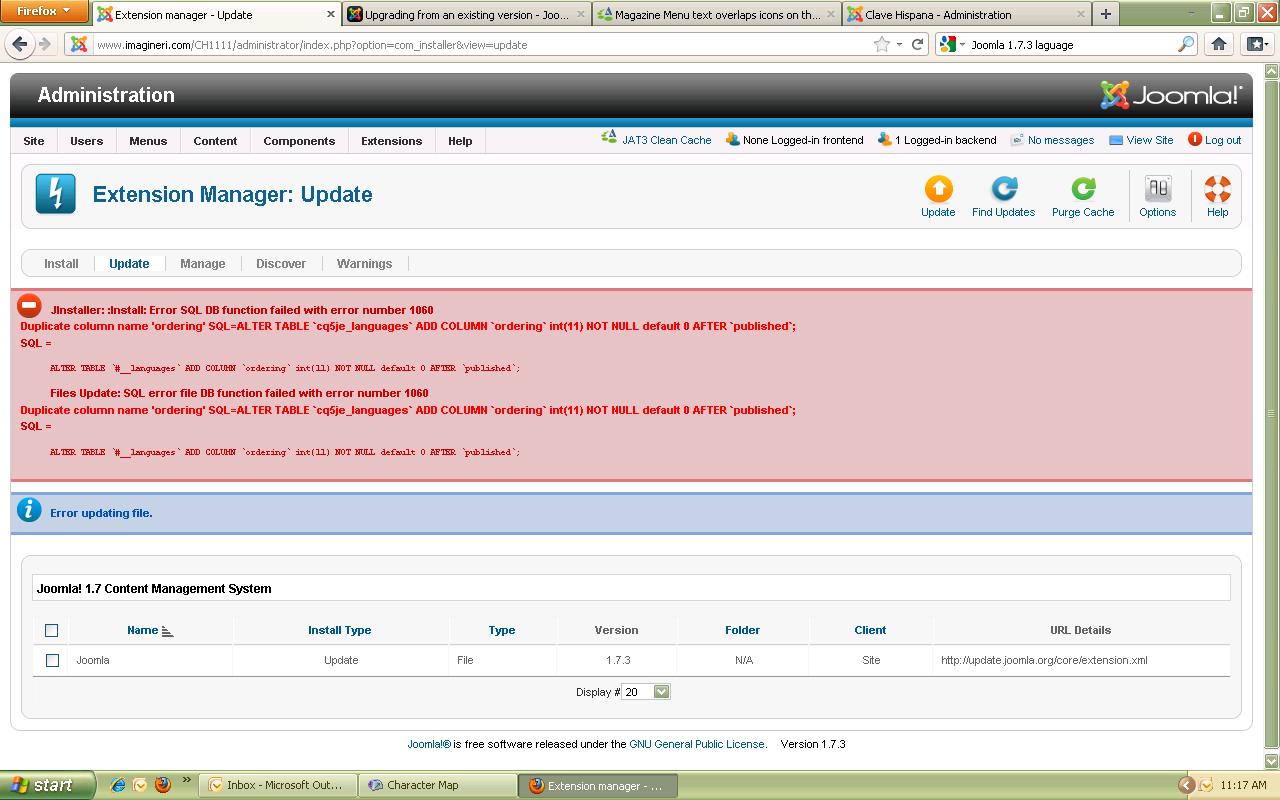Open the Firefox menu button
Viewport: 1280px width, 800px height.
click(x=44, y=12)
